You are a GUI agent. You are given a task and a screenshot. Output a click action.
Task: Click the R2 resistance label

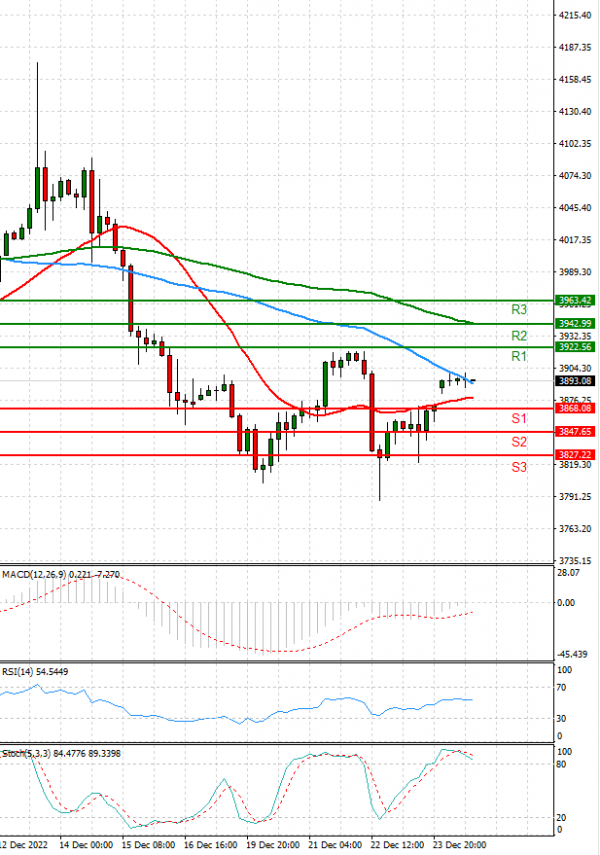[519, 335]
